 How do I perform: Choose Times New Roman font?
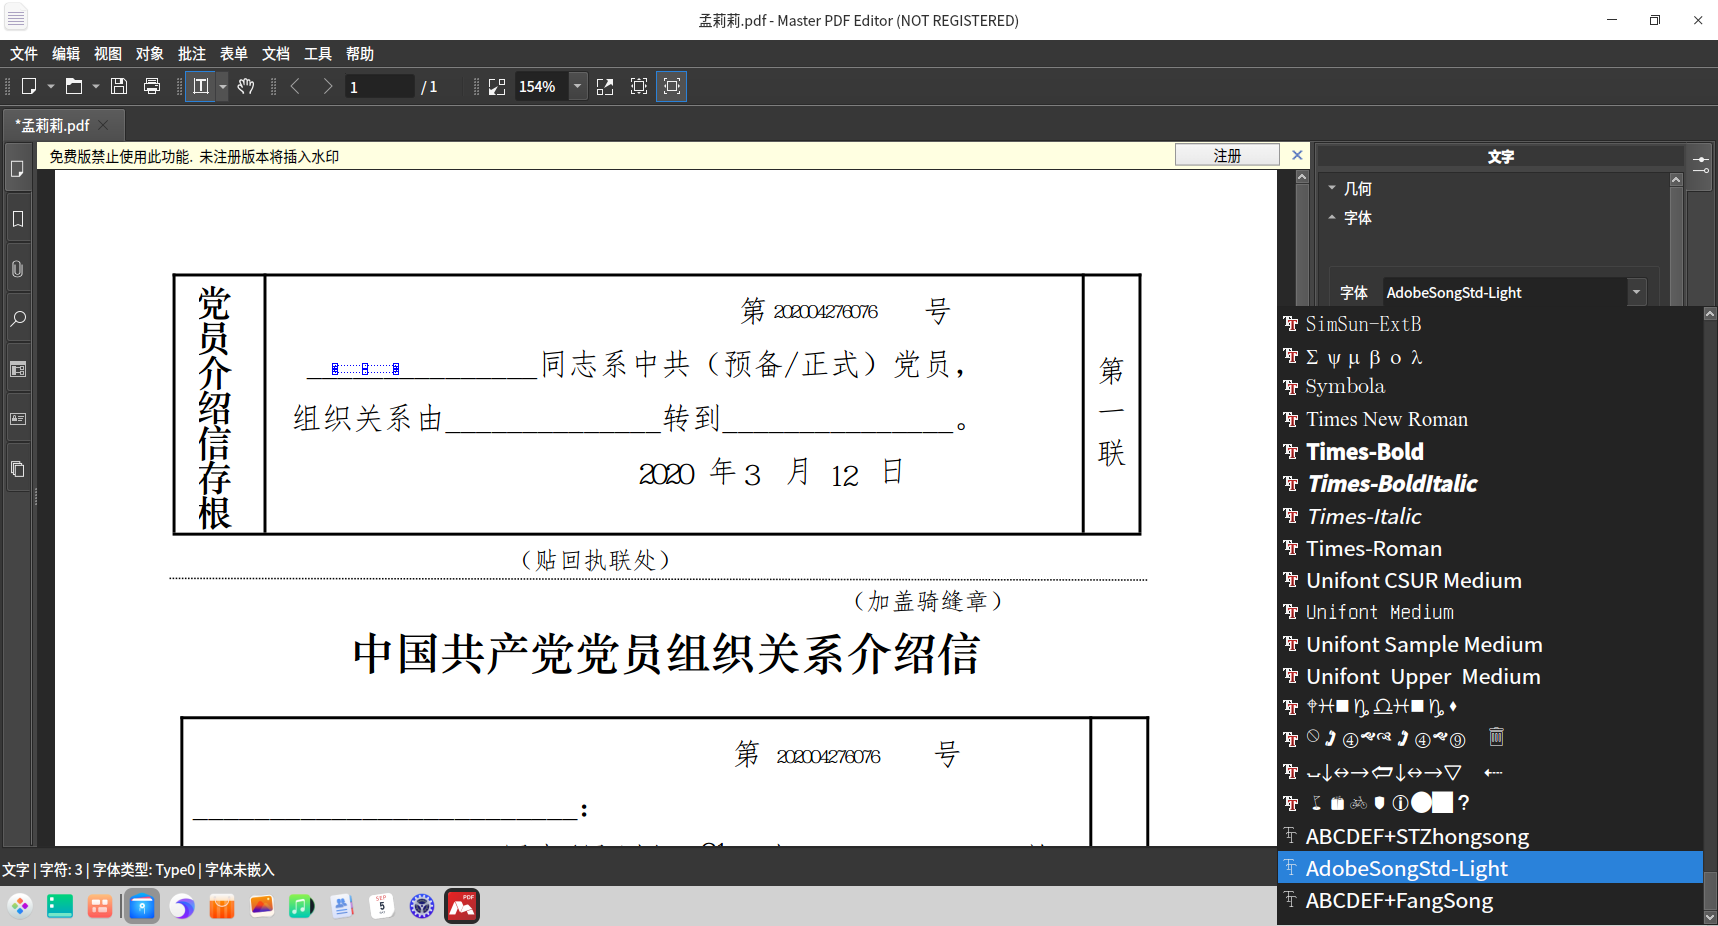coord(1387,419)
